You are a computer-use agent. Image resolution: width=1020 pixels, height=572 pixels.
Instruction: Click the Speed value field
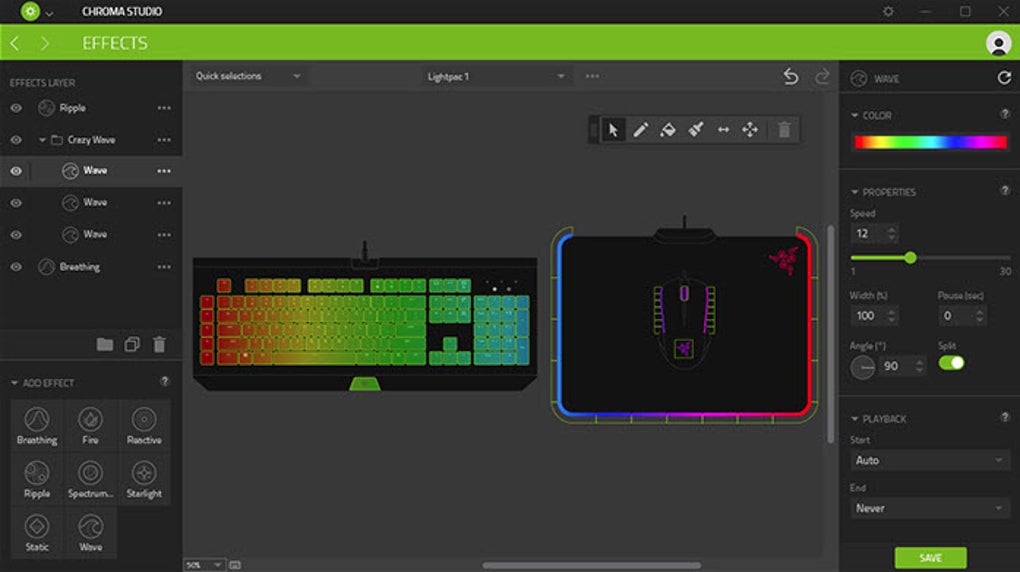[x=875, y=233]
